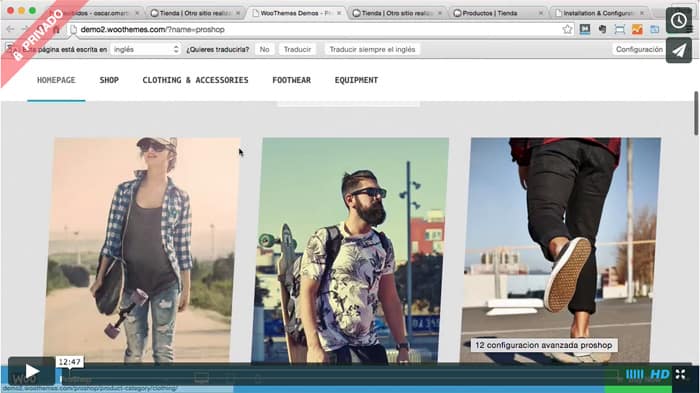
Task: Click the browser home icon
Action: click(56, 29)
